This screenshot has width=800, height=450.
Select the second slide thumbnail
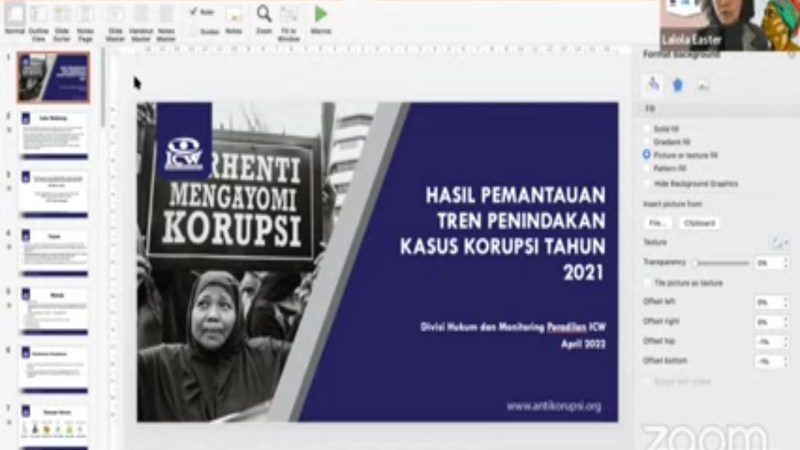pos(53,135)
